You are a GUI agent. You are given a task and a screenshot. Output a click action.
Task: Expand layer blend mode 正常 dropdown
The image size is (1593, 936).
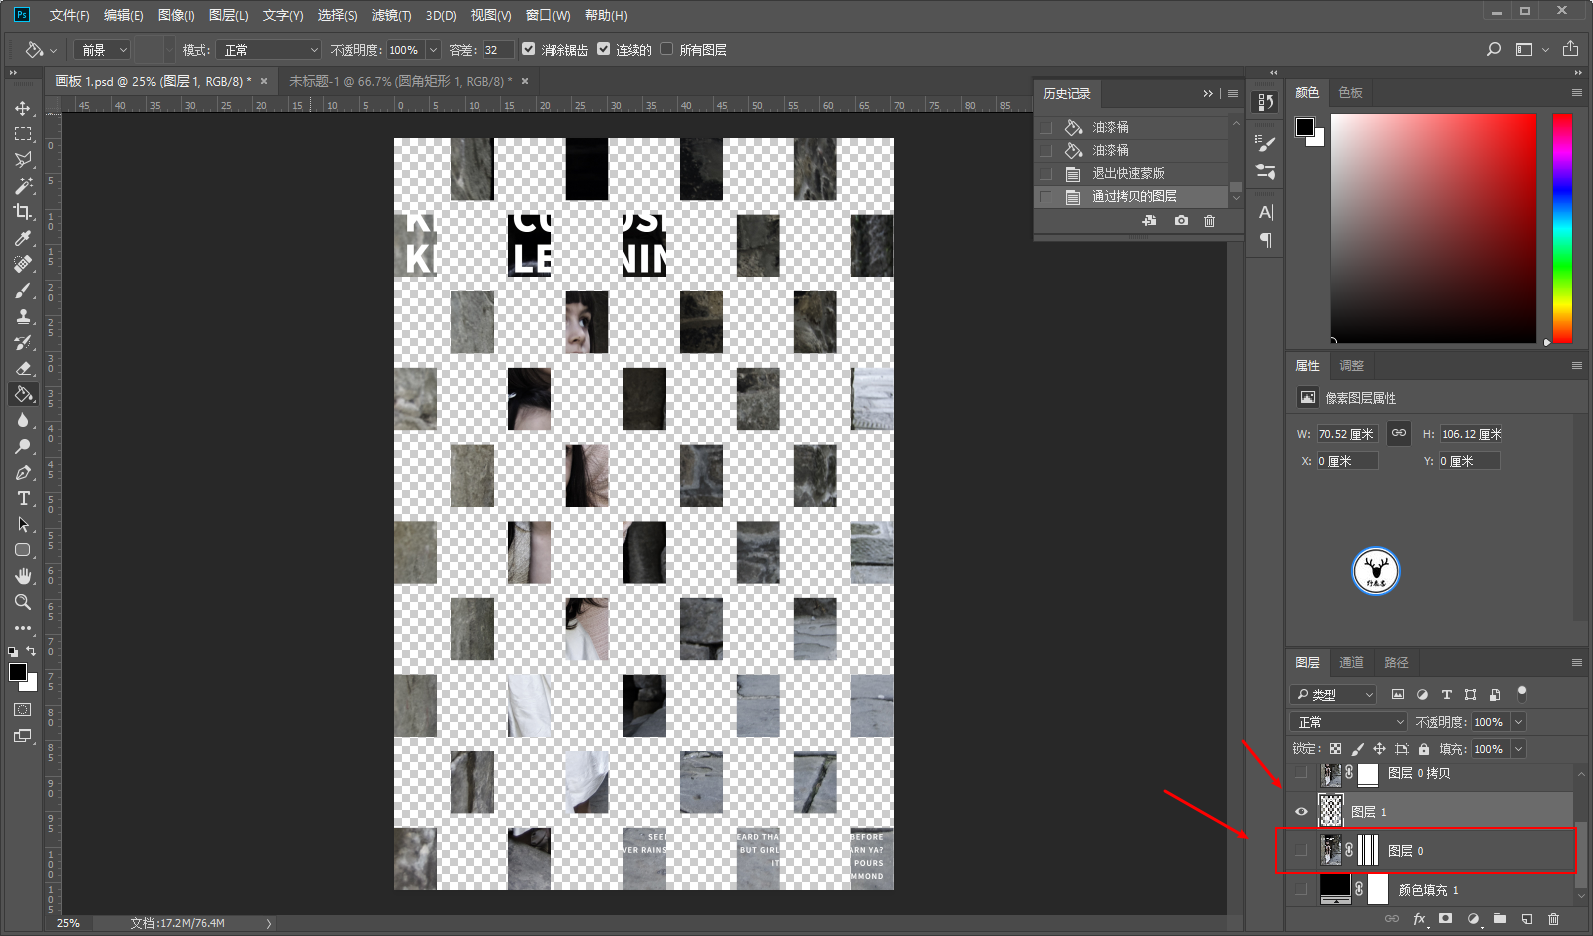point(1348,722)
